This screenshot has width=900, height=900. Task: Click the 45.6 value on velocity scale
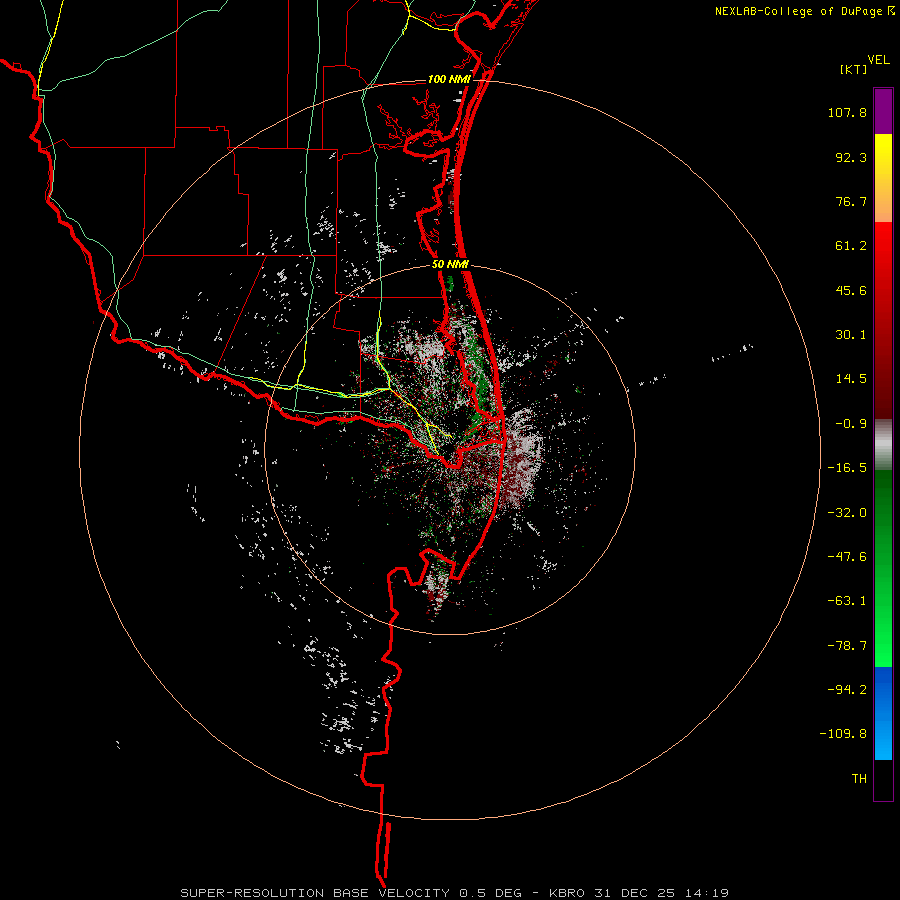[x=851, y=290]
